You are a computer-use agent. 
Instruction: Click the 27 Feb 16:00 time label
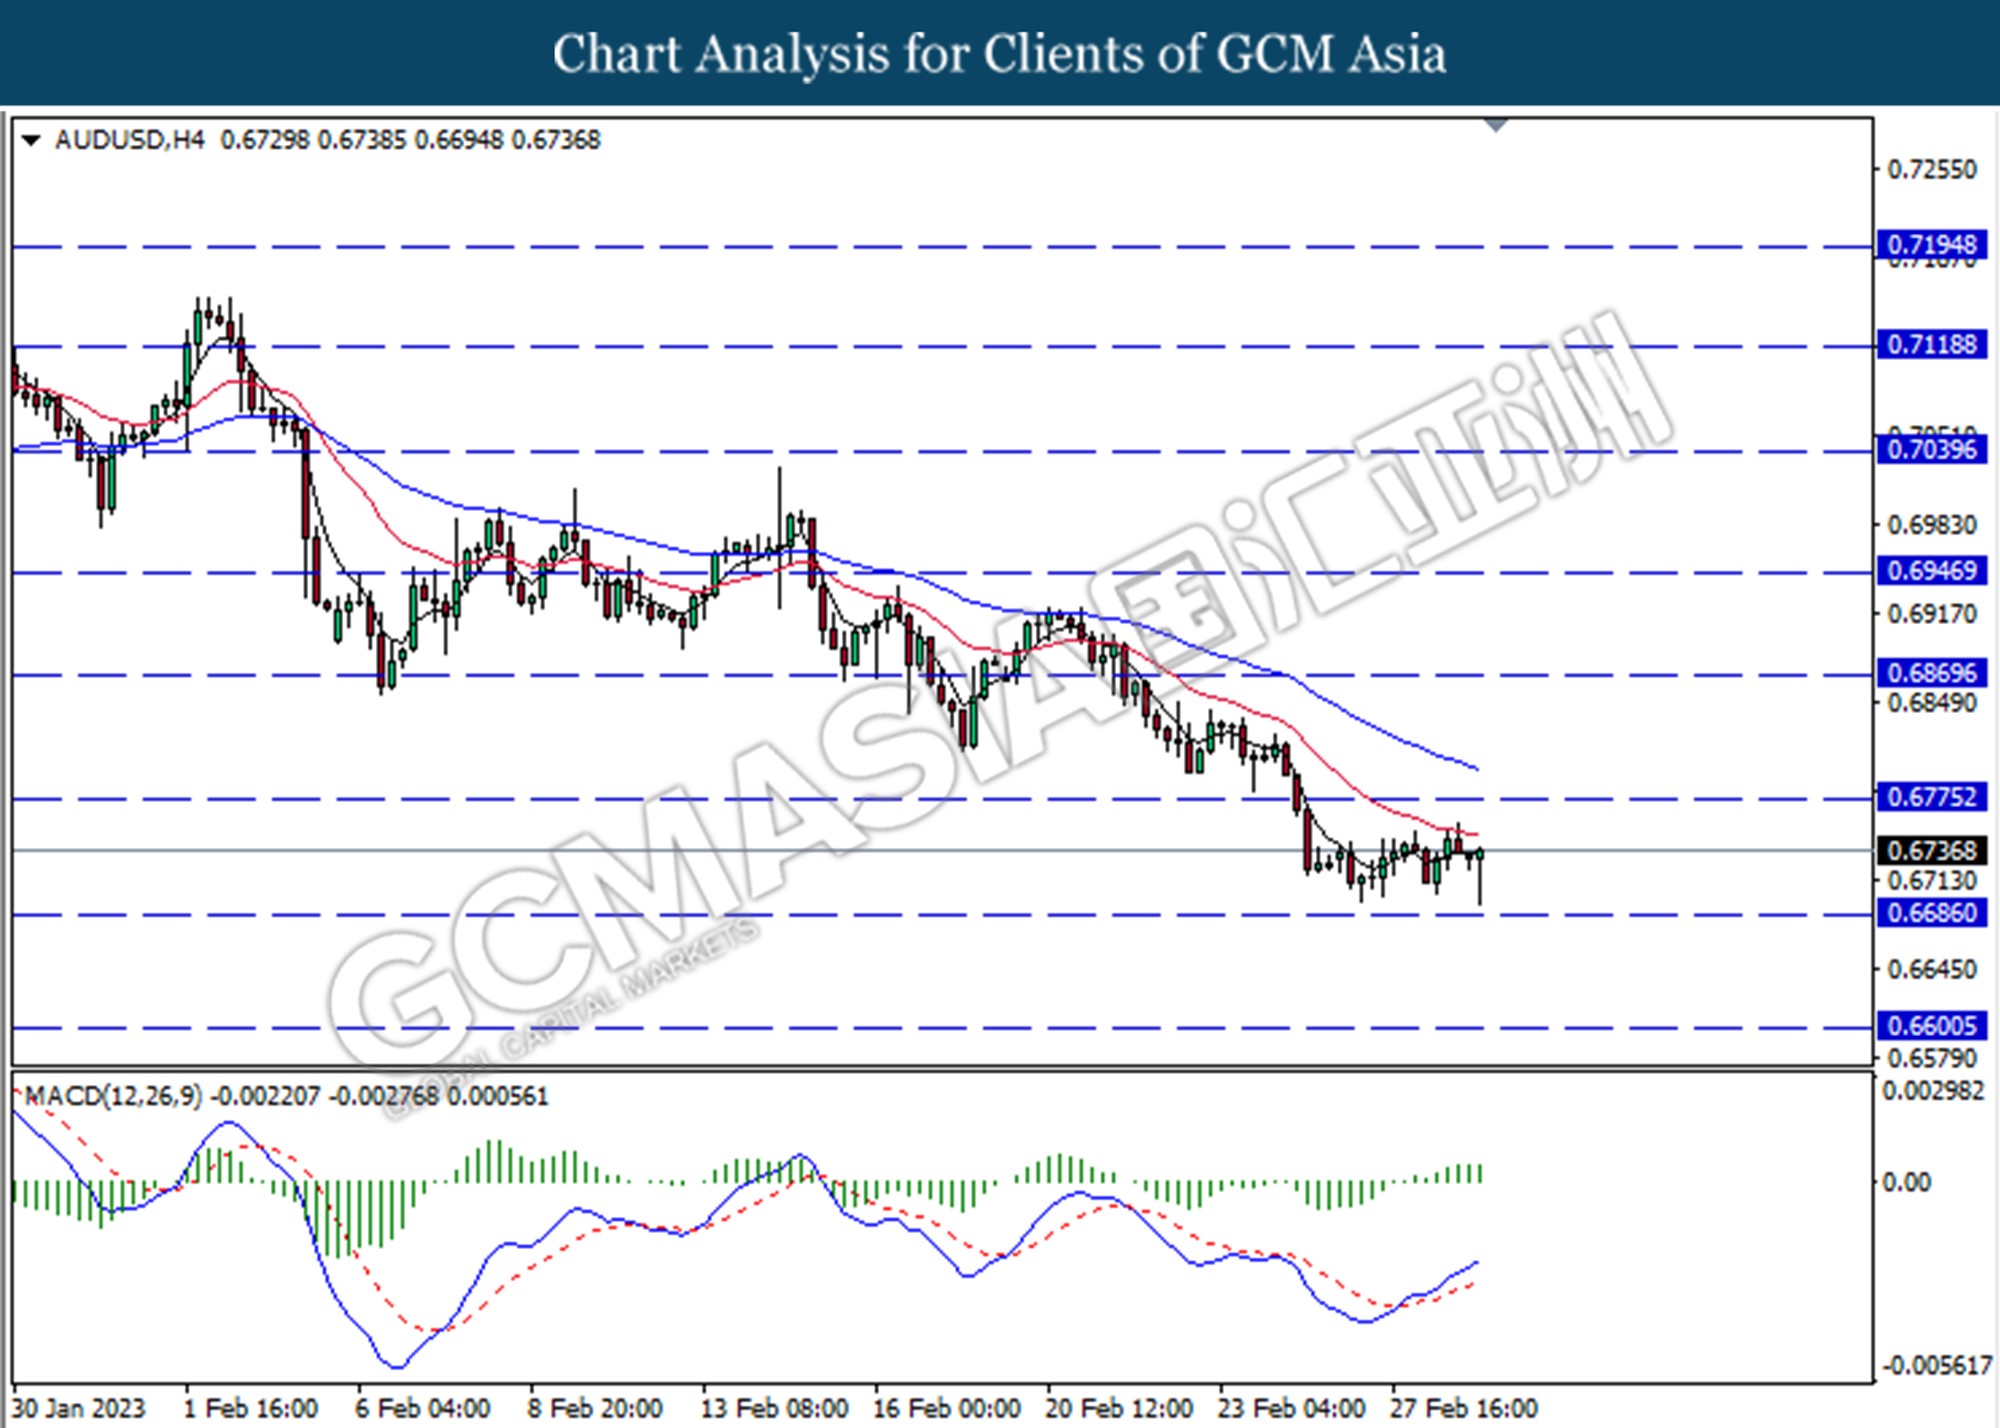click(x=1465, y=1409)
